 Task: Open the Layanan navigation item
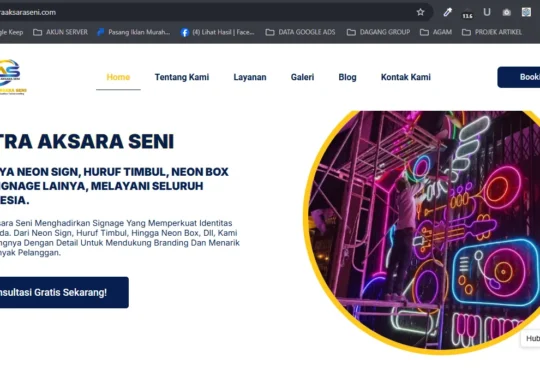pyautogui.click(x=250, y=77)
